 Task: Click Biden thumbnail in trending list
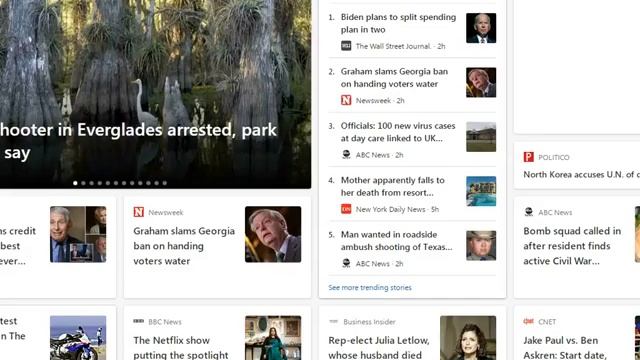click(481, 28)
